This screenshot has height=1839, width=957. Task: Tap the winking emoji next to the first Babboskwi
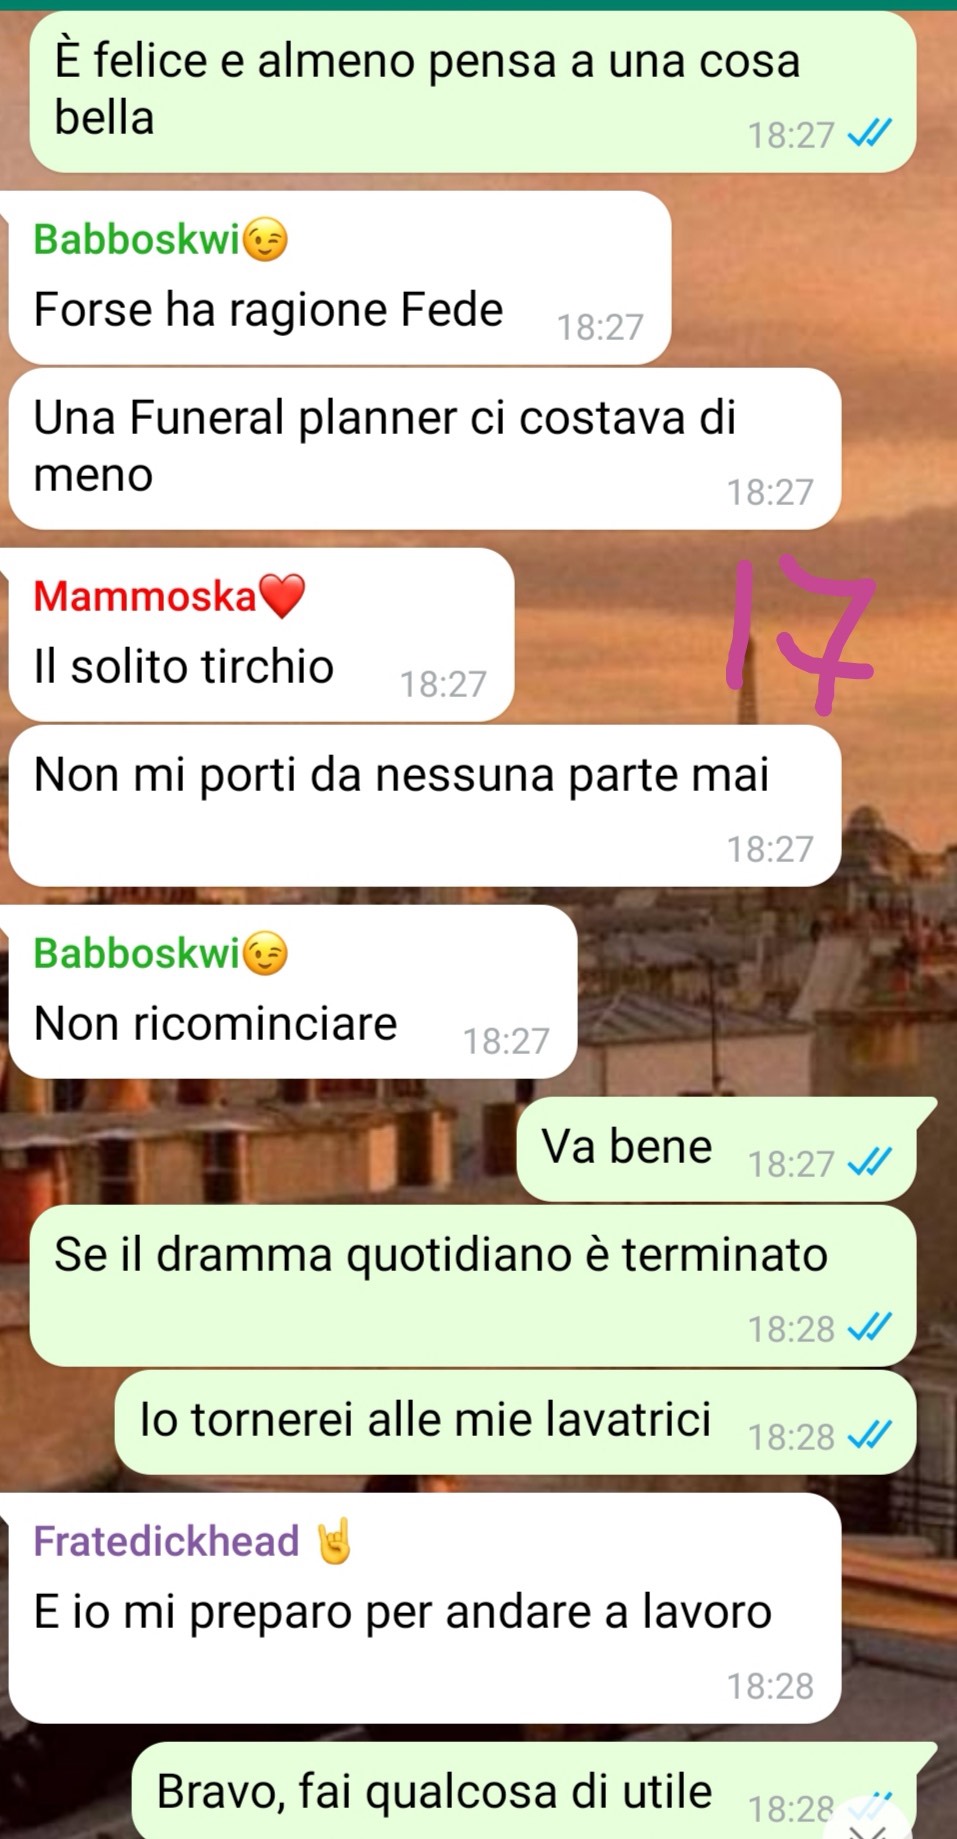pyautogui.click(x=265, y=240)
